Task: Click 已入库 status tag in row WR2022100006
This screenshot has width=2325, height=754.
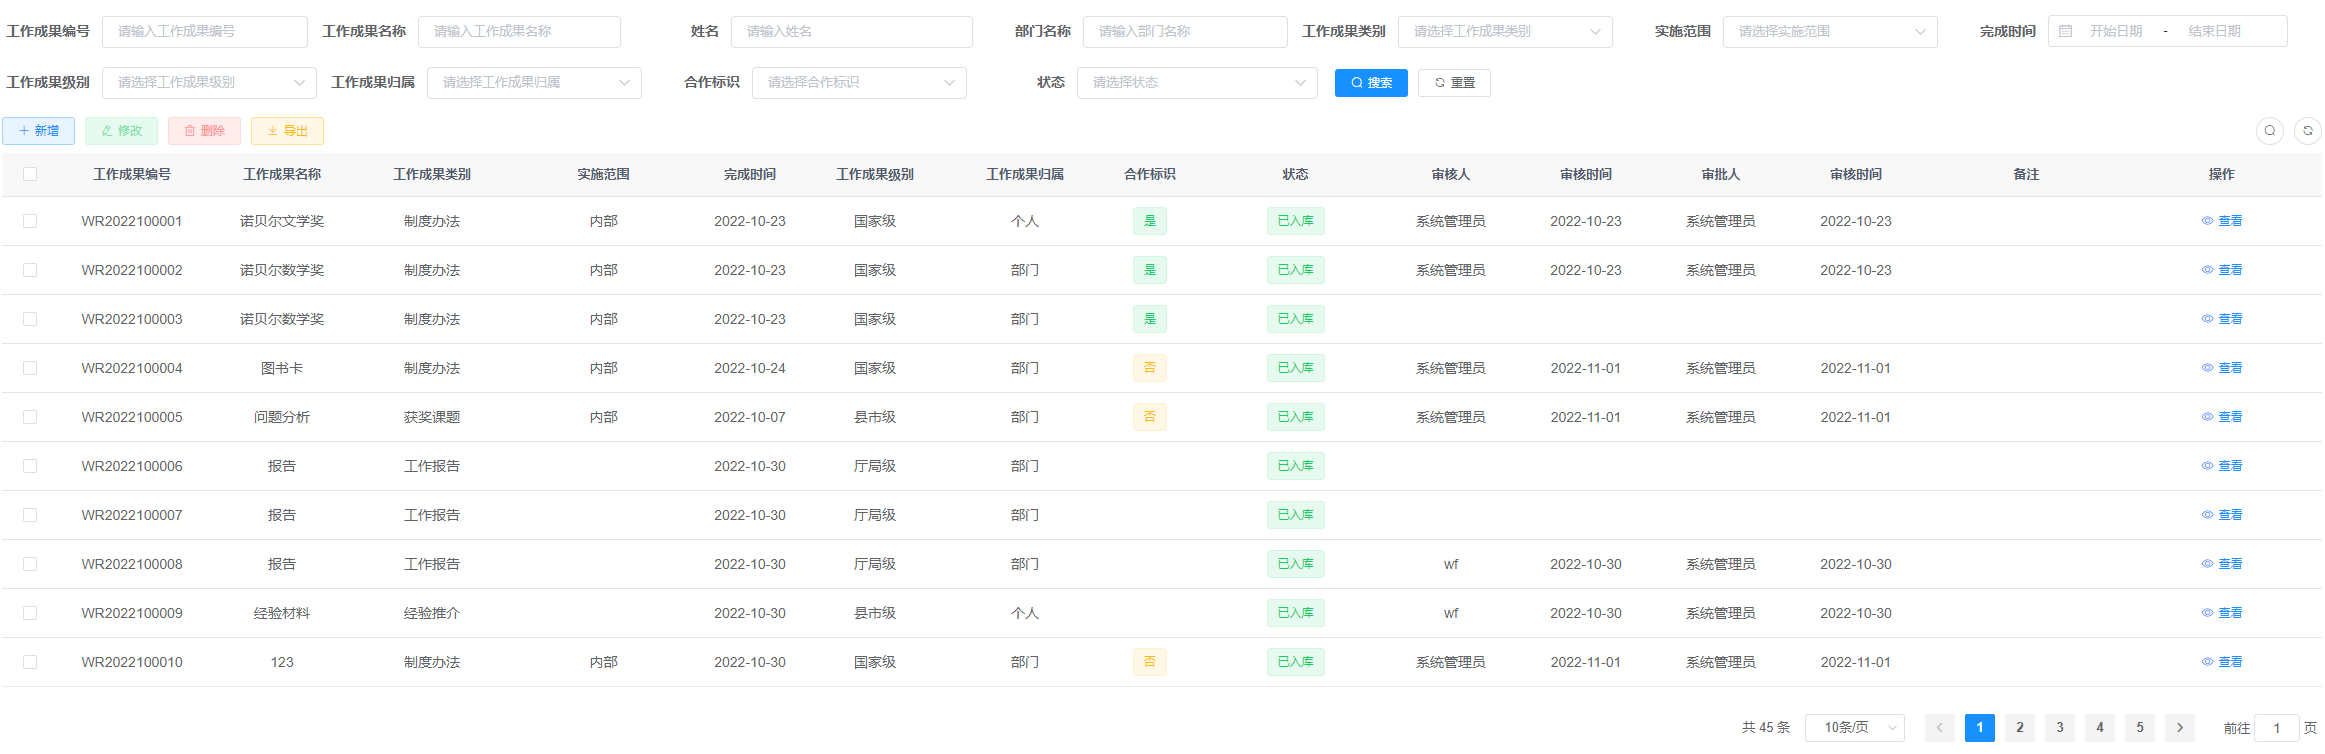Action: pyautogui.click(x=1295, y=466)
